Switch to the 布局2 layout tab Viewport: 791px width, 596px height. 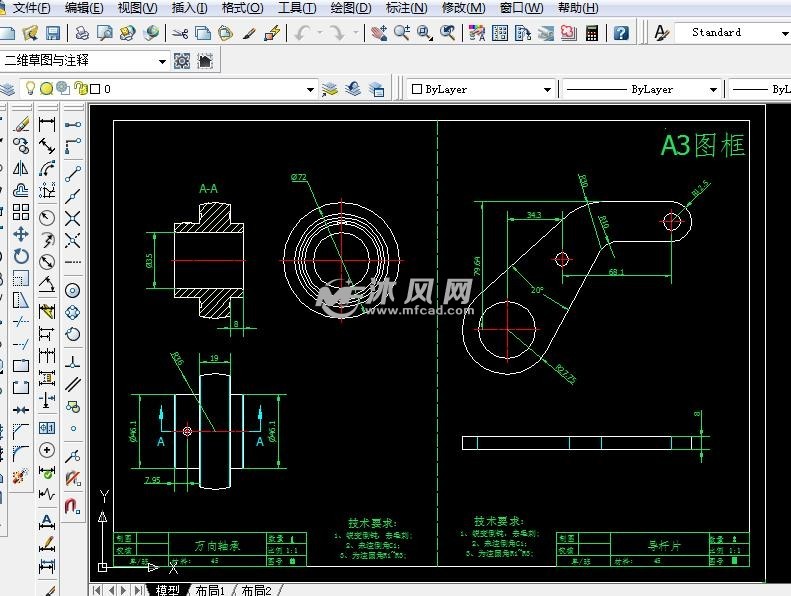tap(256, 590)
